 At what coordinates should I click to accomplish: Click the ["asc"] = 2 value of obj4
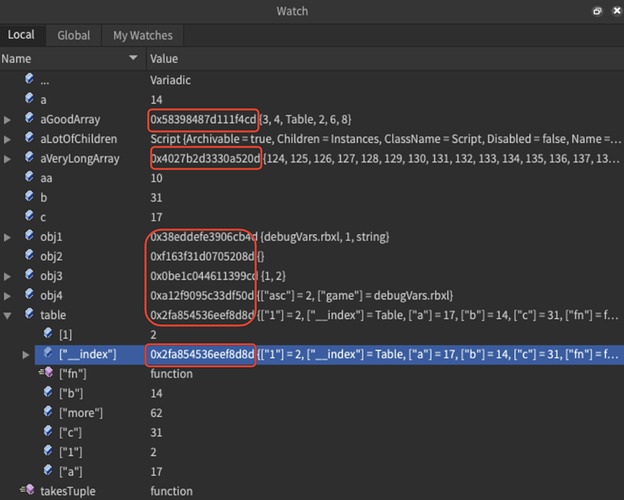[285, 295]
